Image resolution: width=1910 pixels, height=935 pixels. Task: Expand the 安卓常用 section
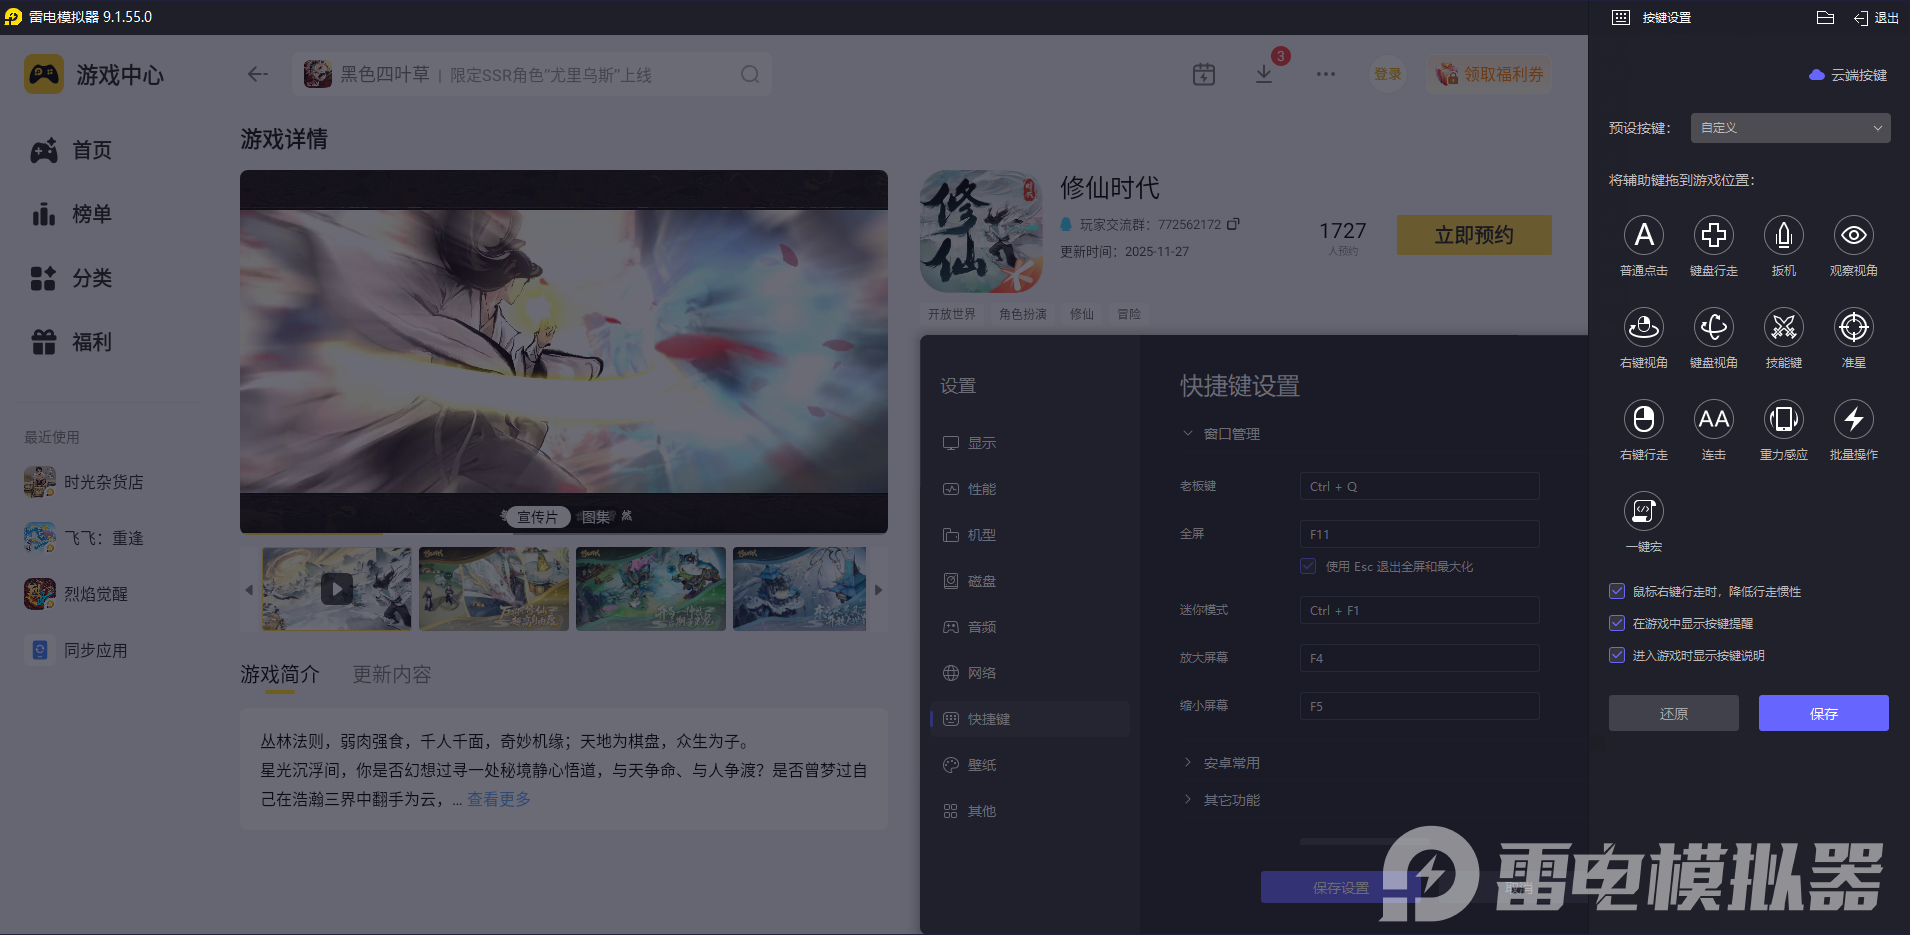pyautogui.click(x=1232, y=762)
